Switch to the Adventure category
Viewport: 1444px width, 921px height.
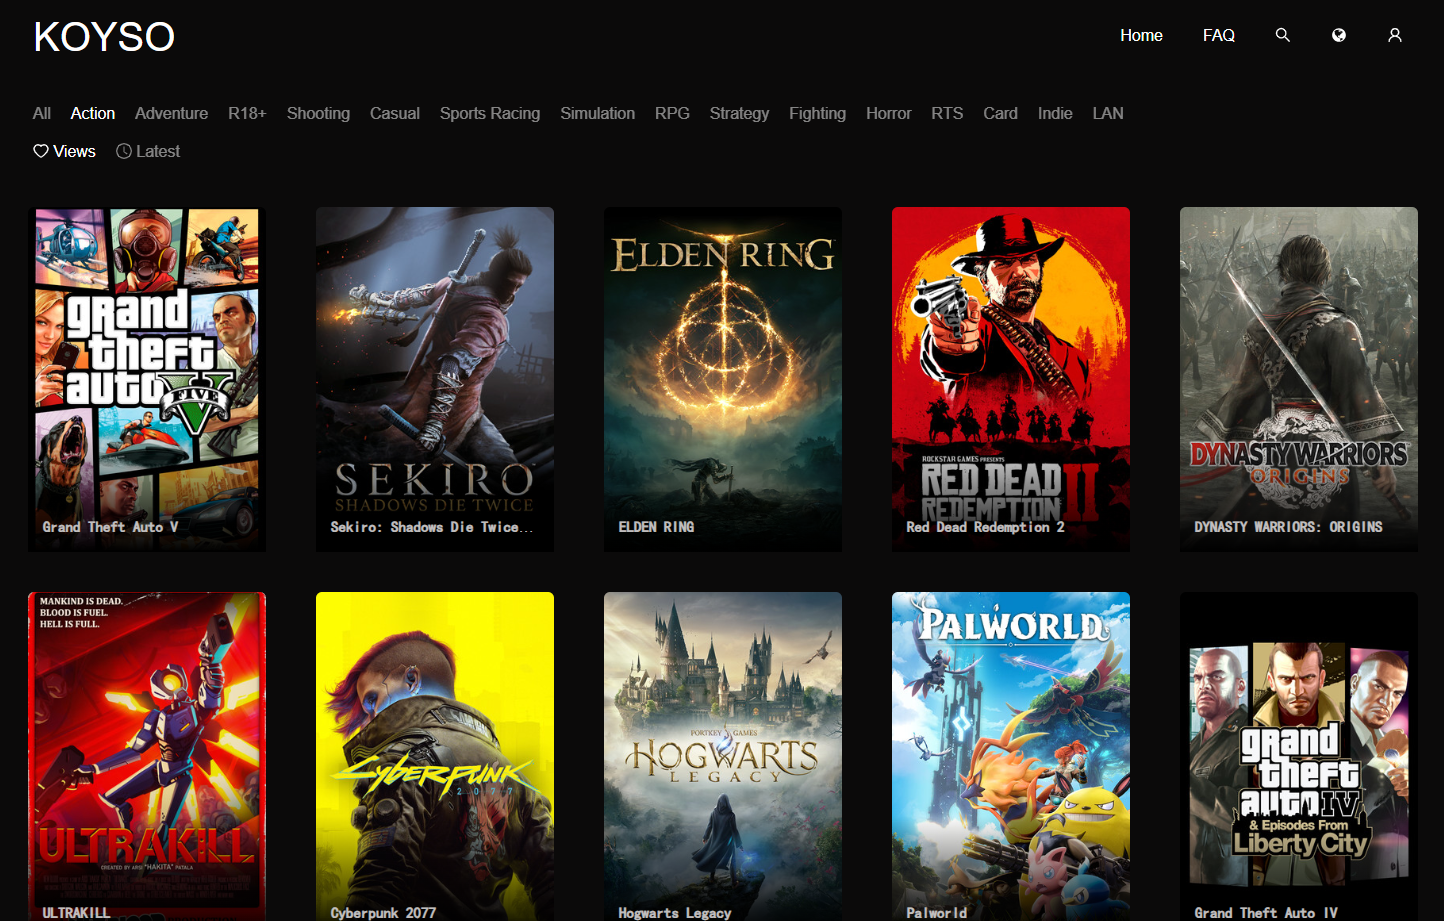click(x=171, y=113)
